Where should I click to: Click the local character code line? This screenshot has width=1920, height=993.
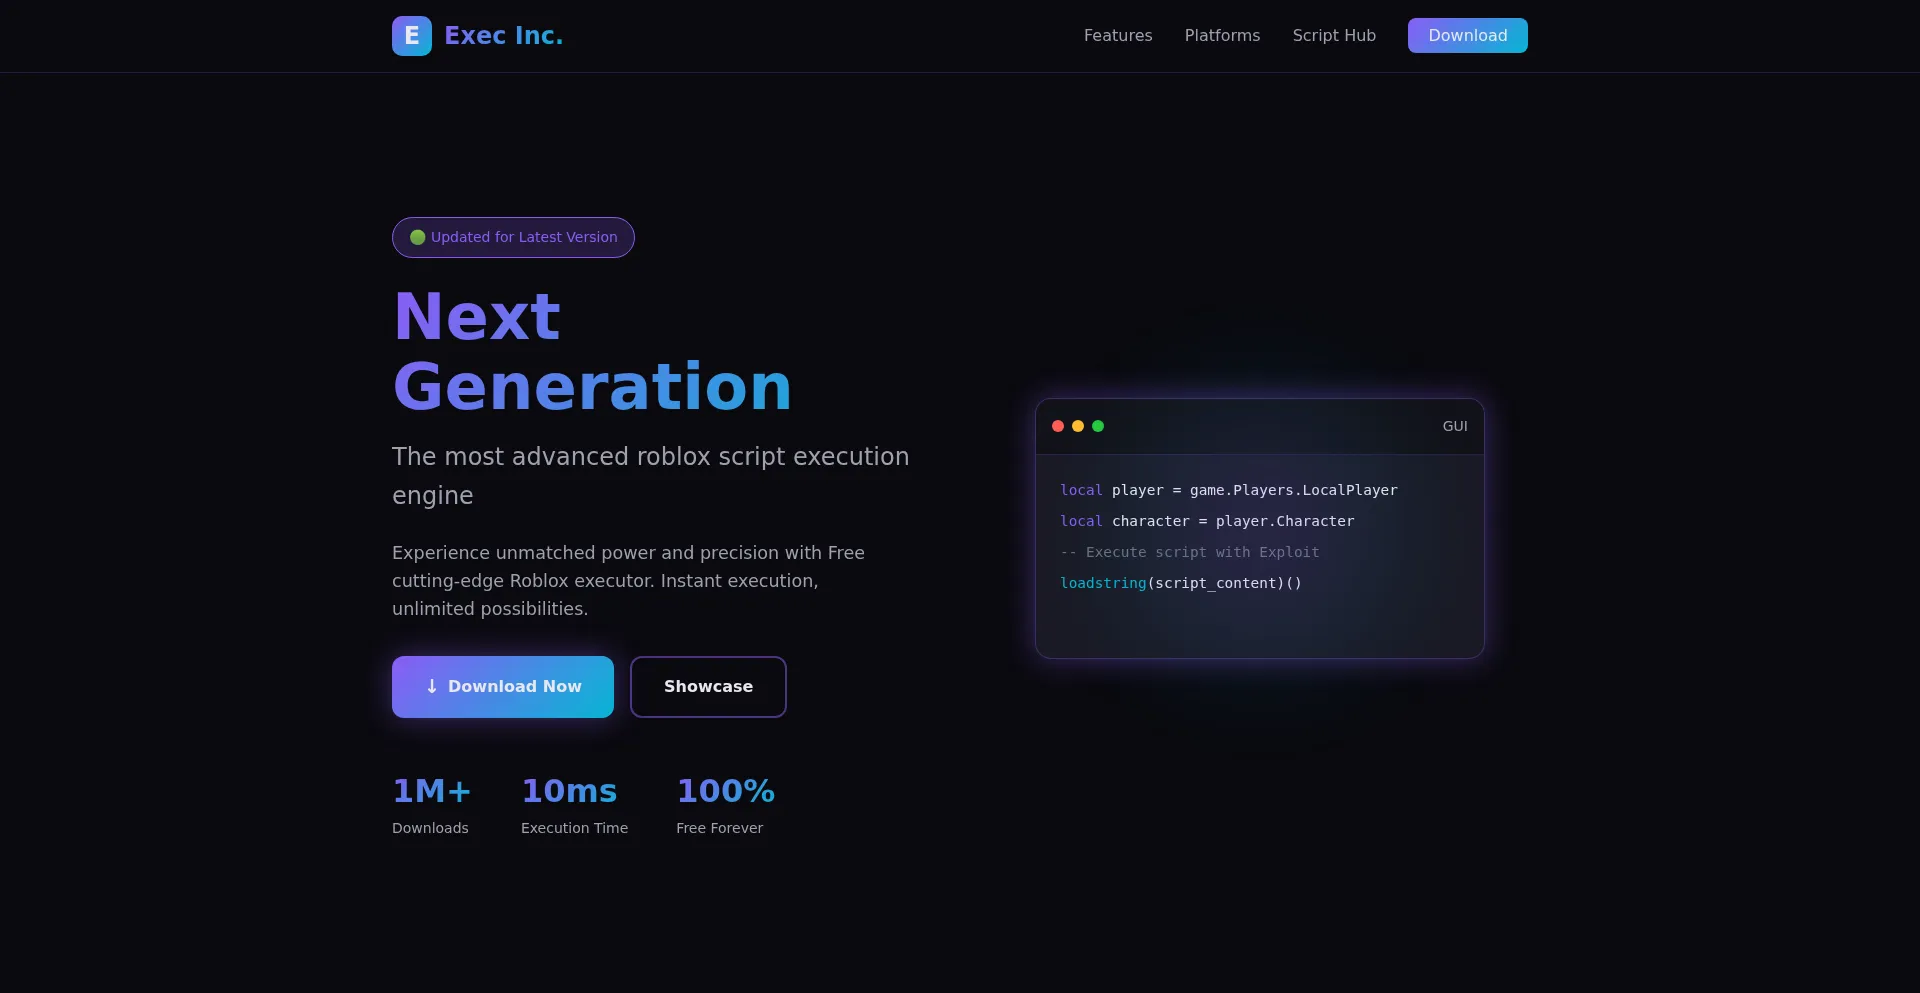1207,521
